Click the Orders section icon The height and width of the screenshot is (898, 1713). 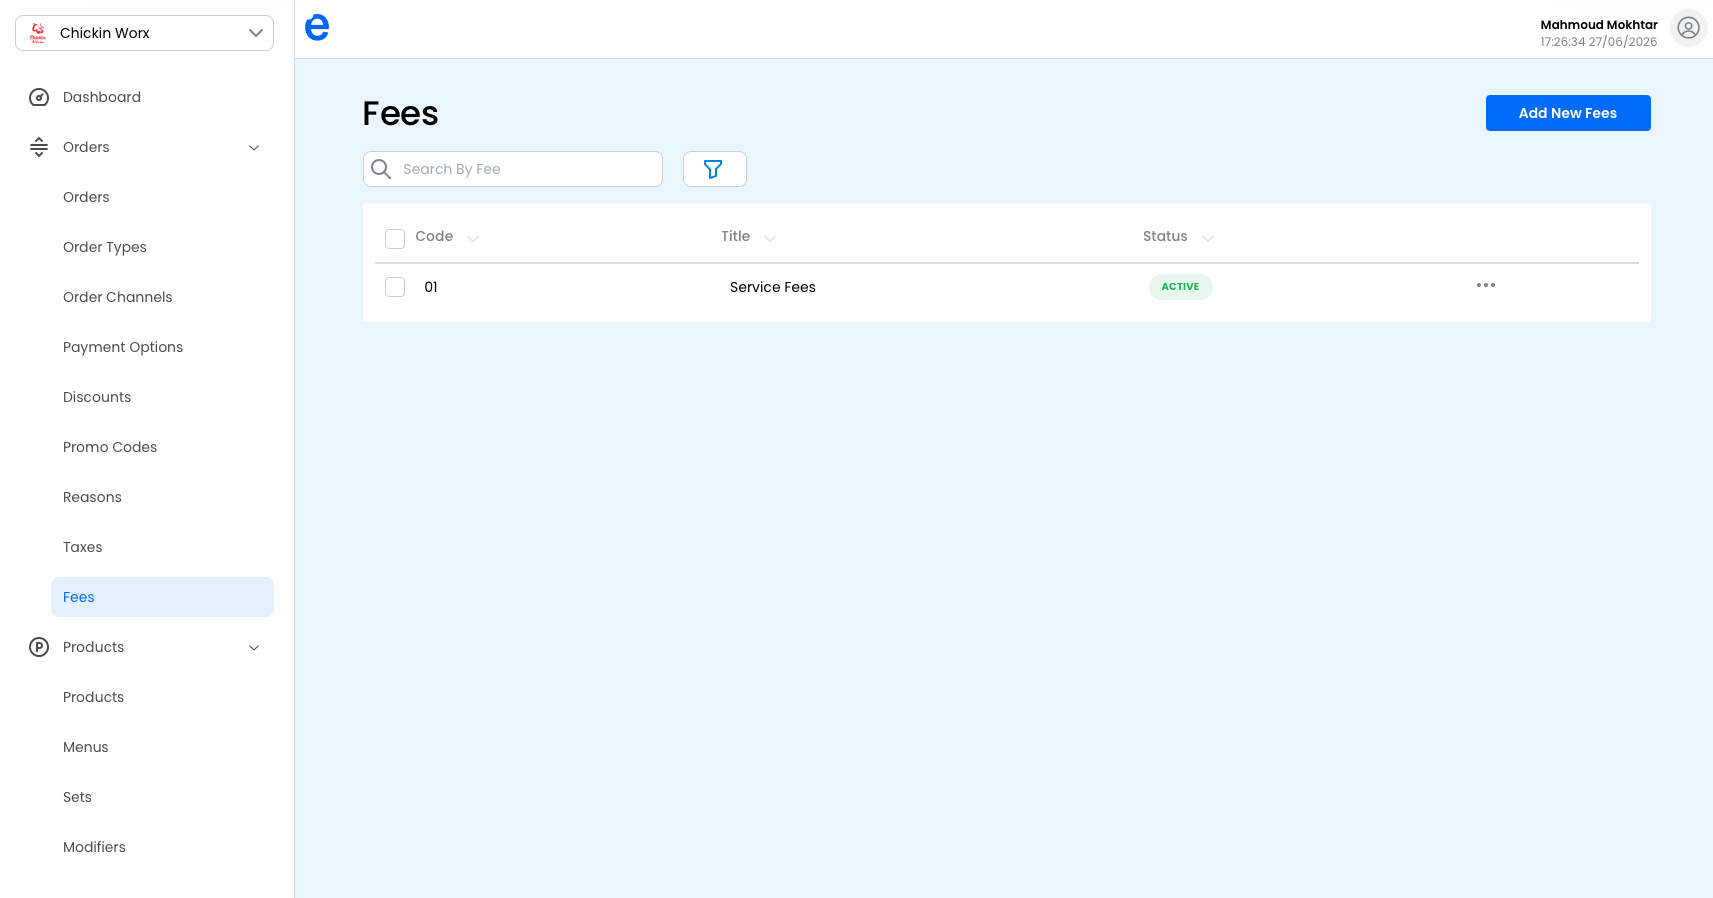(x=39, y=147)
